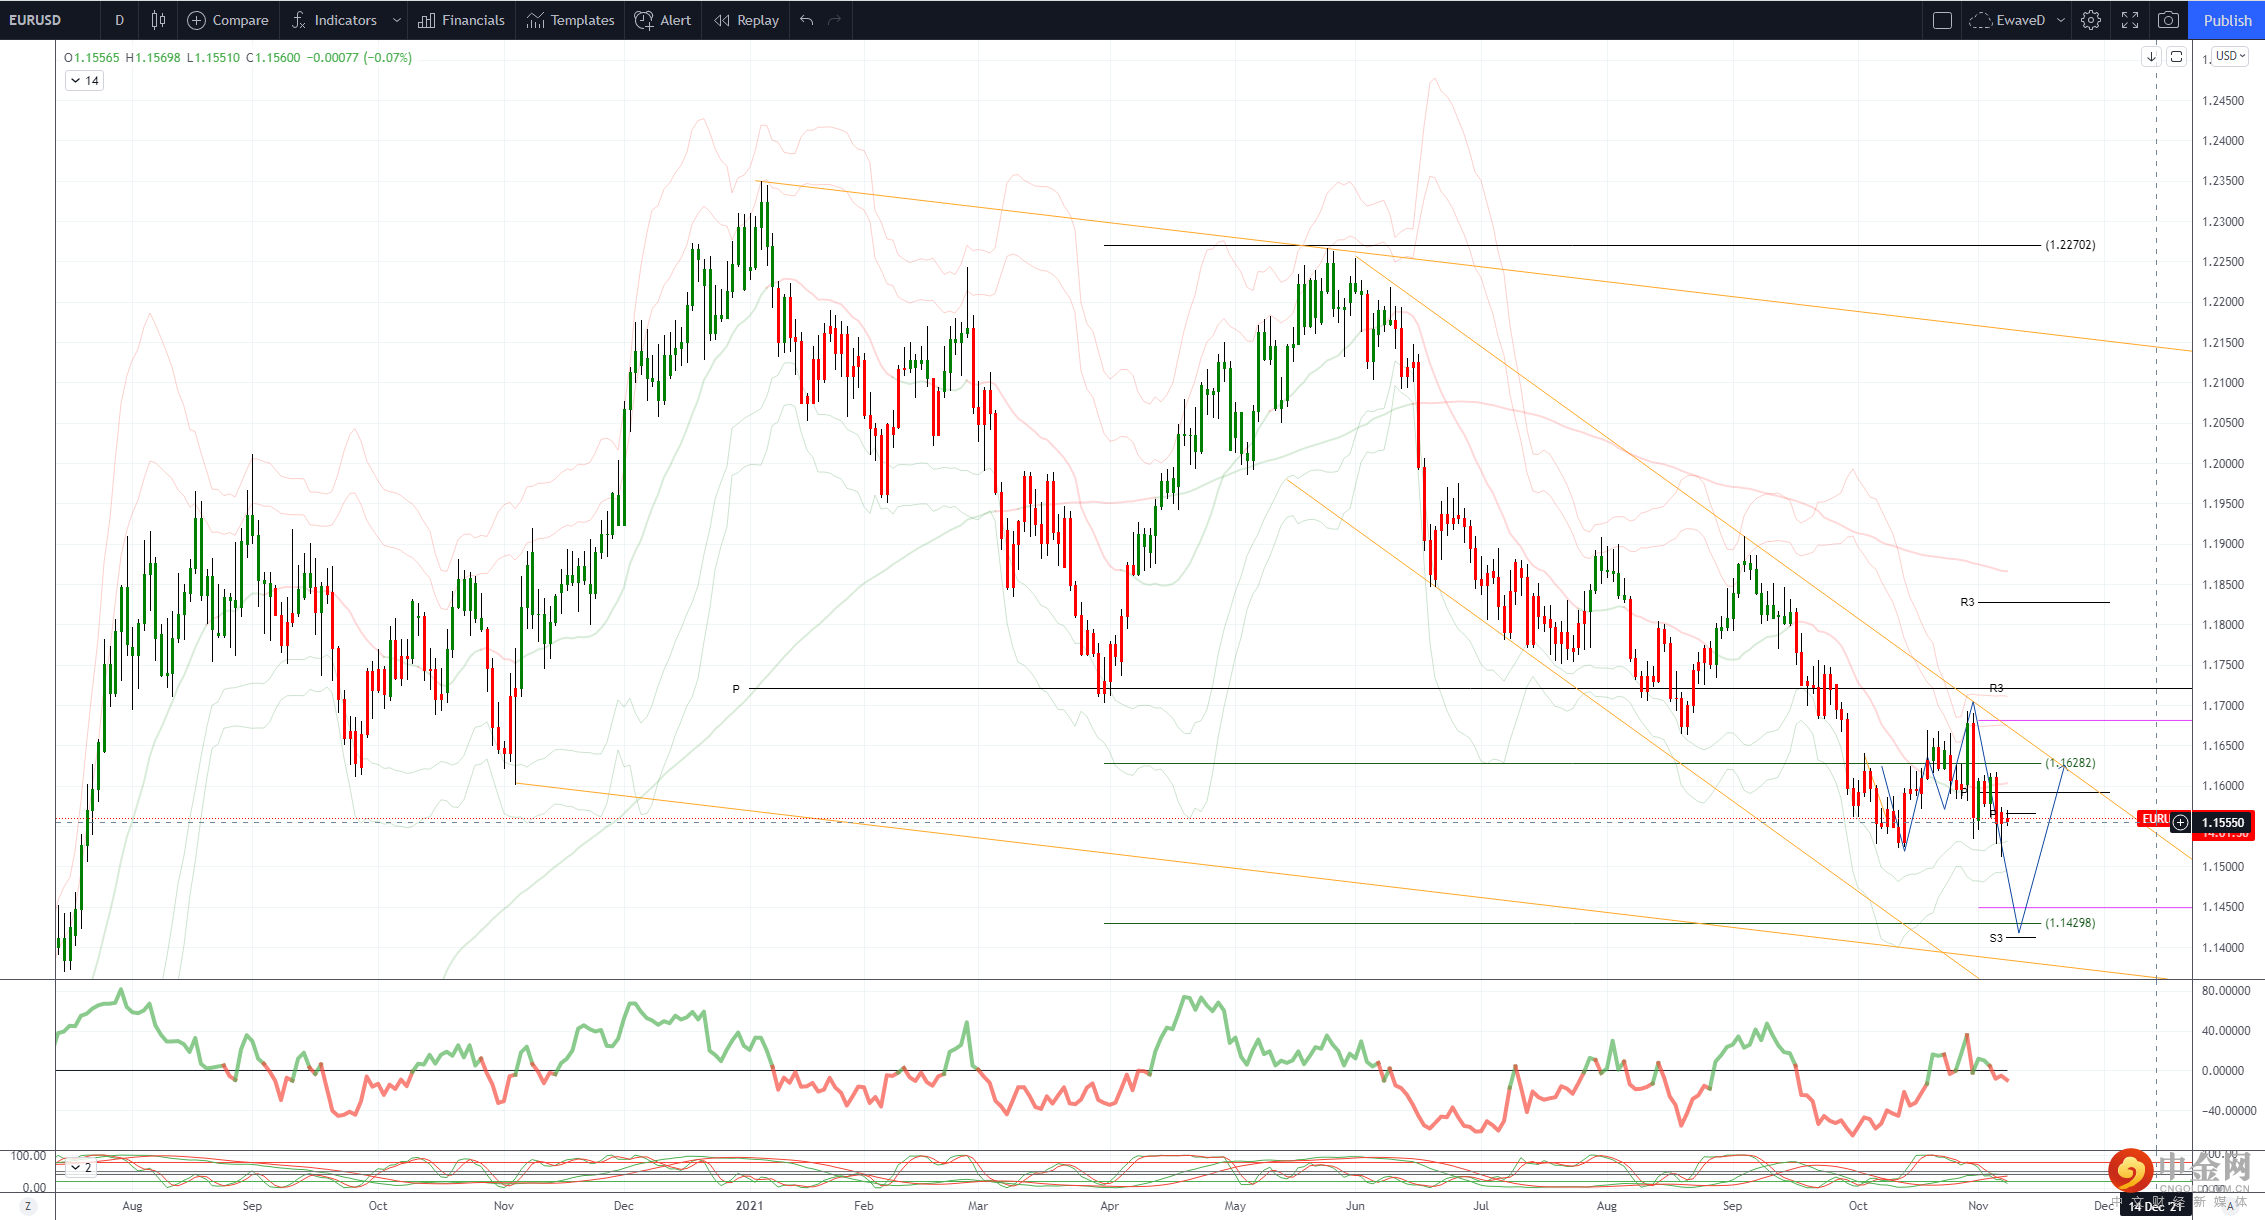Viewport: 2265px width, 1220px height.
Task: Toggle the down arrow pane button
Action: 2151,57
